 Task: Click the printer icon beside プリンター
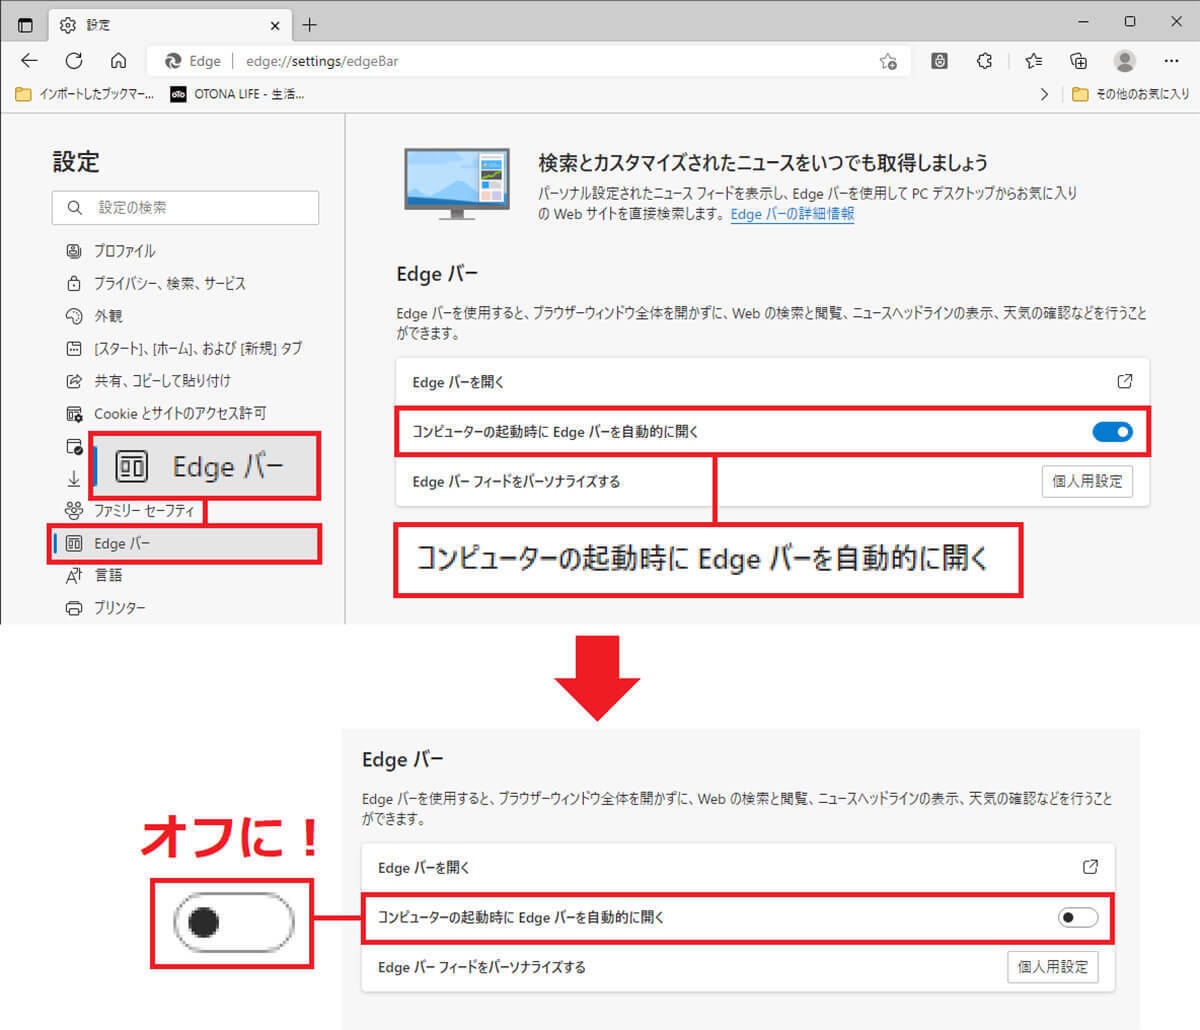[x=74, y=608]
